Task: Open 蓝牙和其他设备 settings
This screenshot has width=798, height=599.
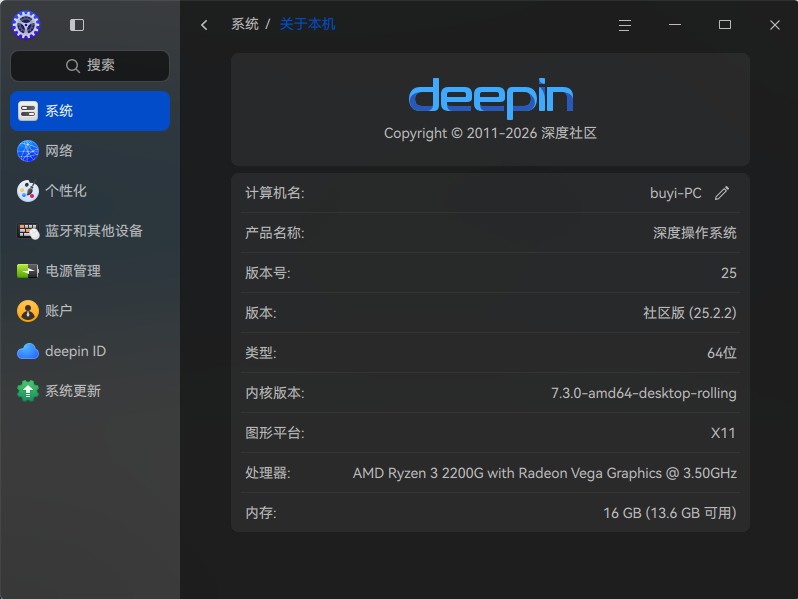Action: pyautogui.click(x=90, y=231)
